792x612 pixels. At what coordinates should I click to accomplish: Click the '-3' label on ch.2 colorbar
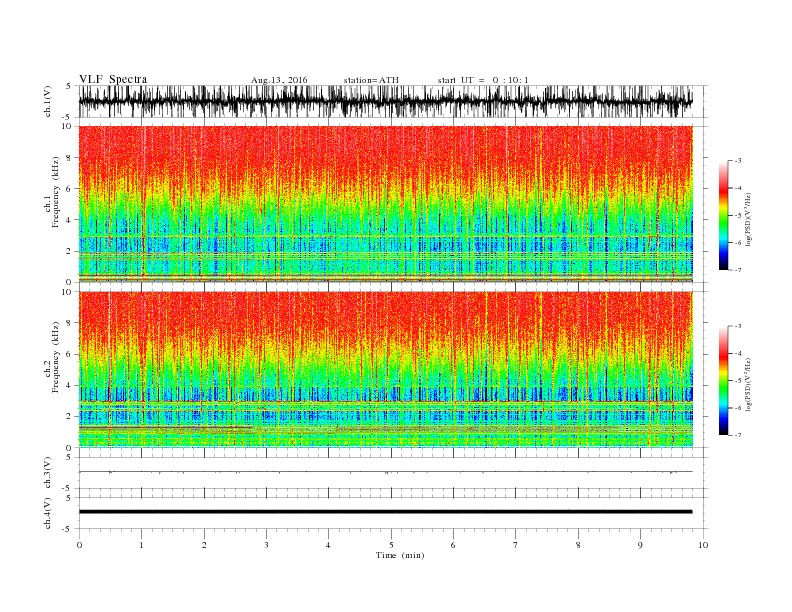click(x=737, y=327)
